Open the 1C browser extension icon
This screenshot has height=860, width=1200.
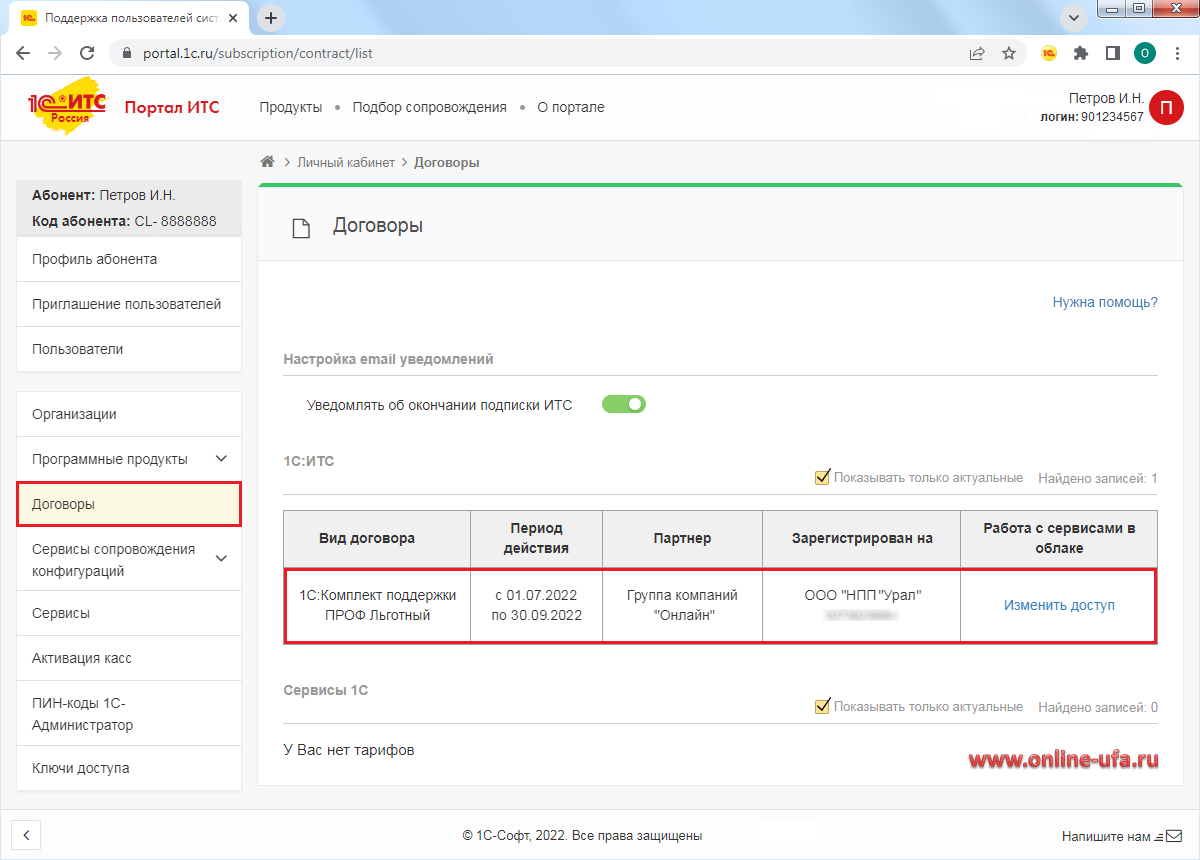click(1049, 53)
